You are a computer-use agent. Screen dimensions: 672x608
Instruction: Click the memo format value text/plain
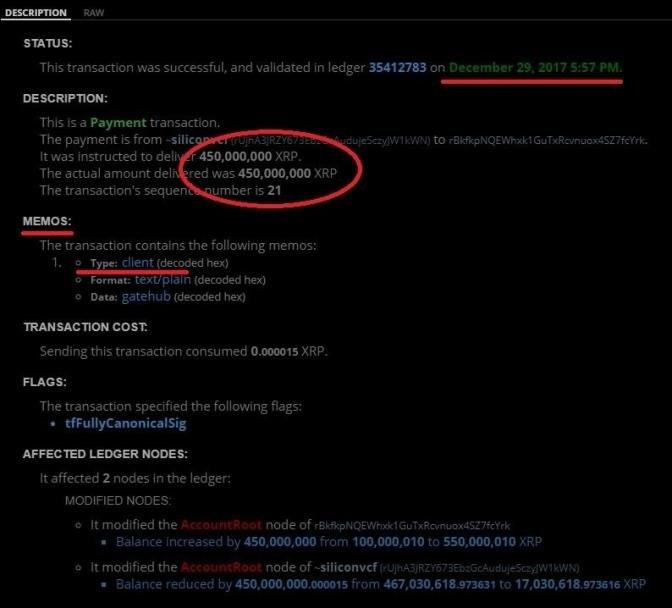point(162,280)
